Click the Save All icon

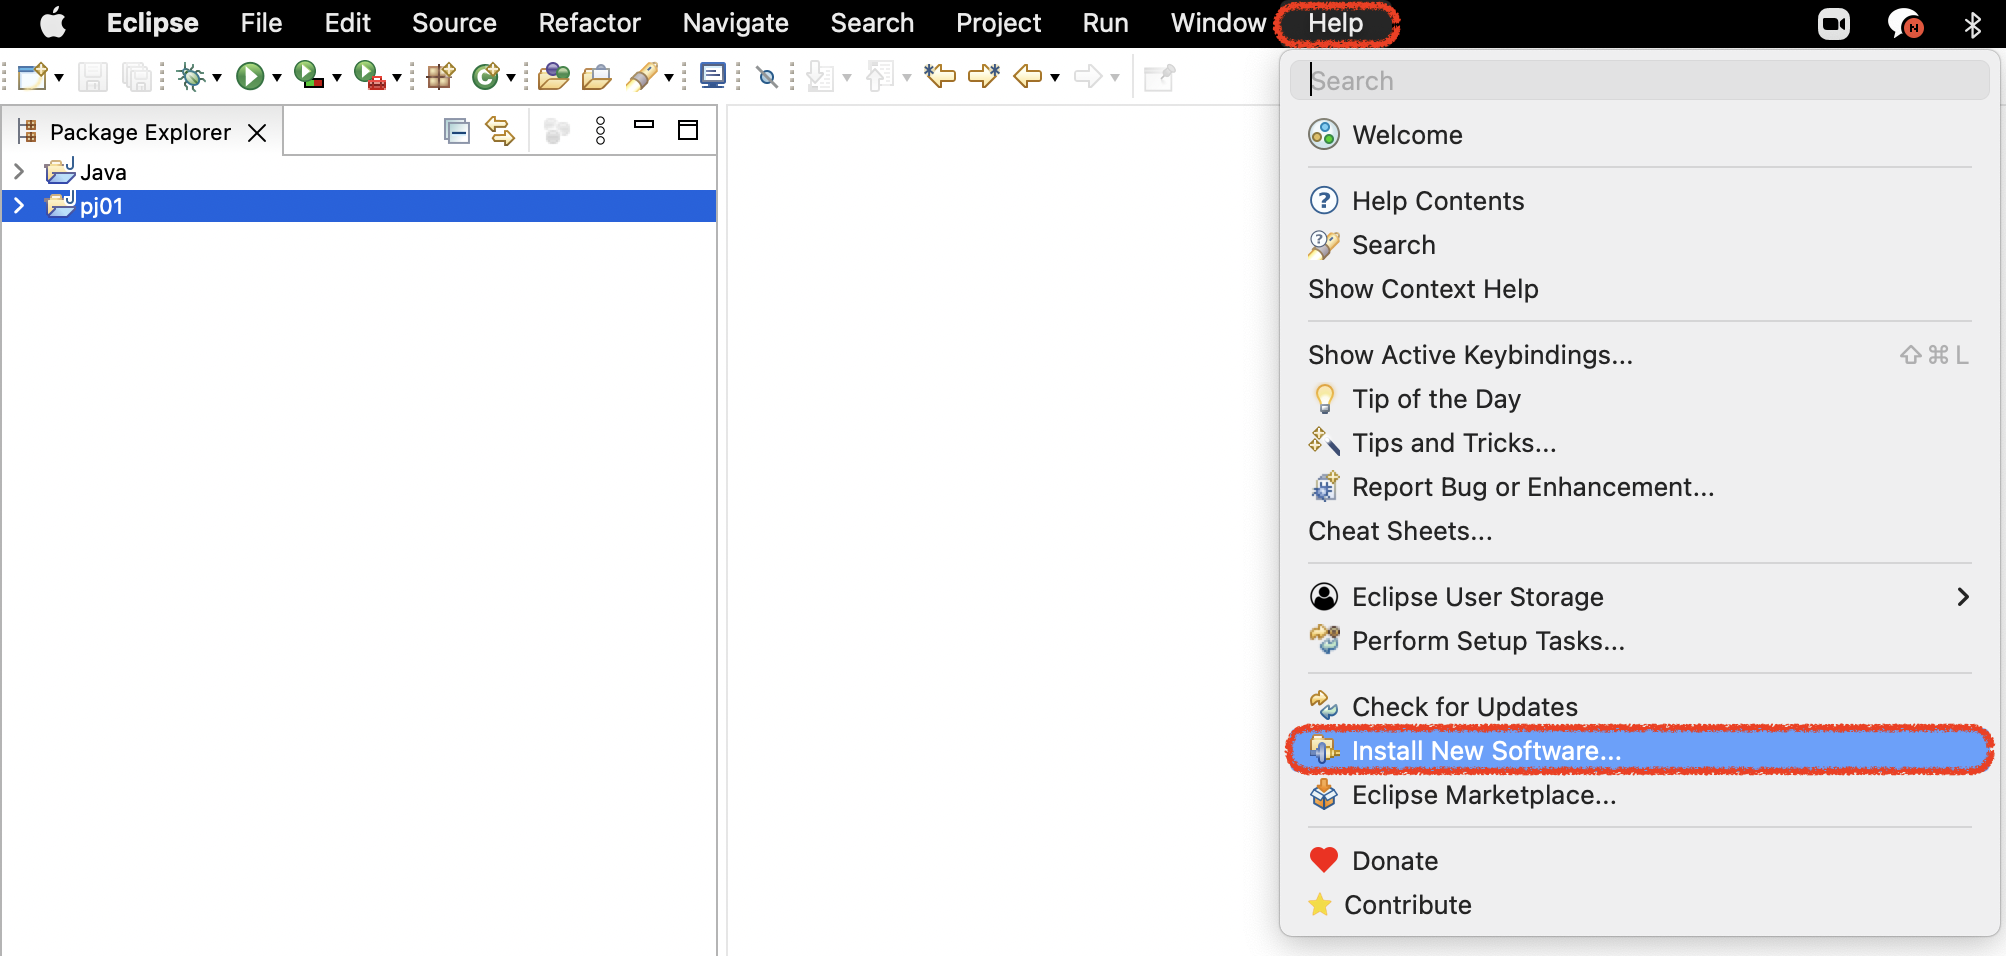[x=136, y=76]
